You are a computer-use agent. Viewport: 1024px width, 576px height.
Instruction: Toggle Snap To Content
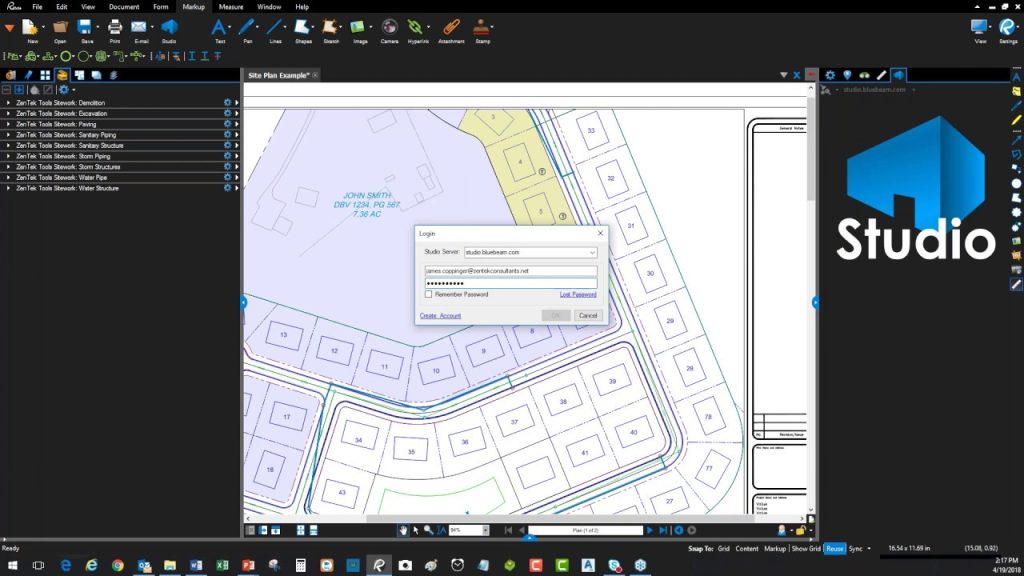coord(746,549)
